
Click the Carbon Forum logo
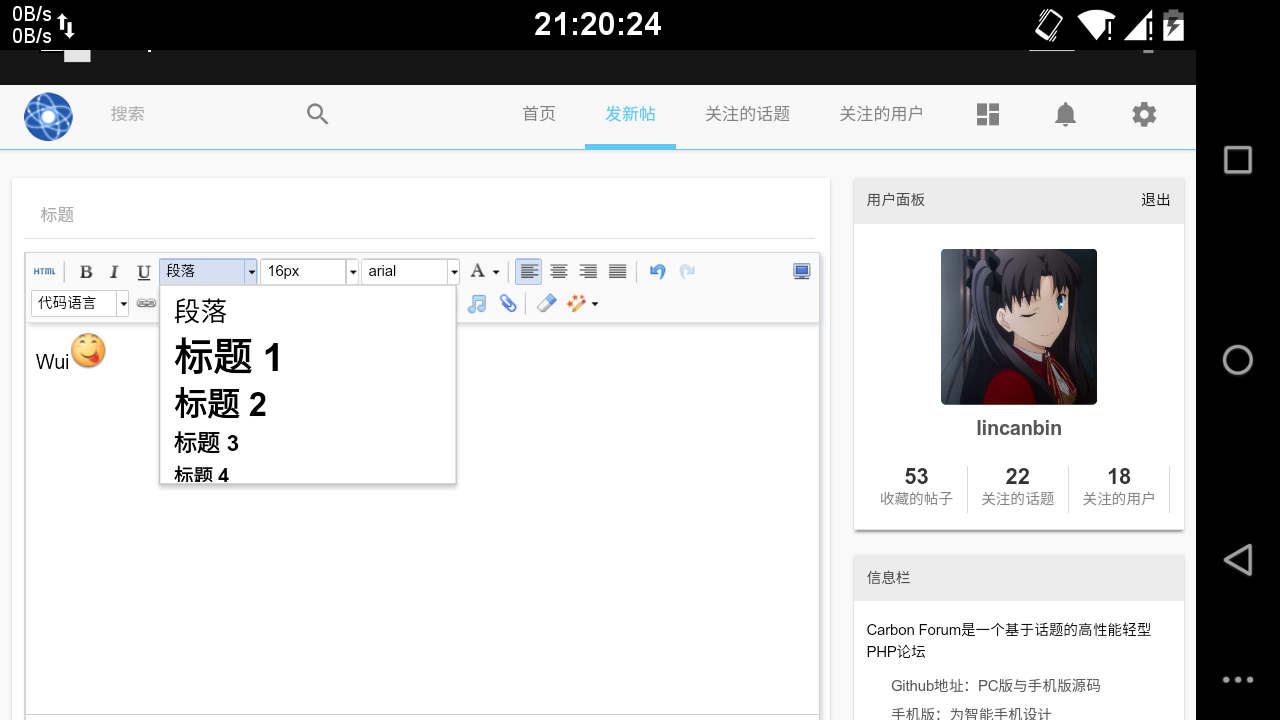click(48, 116)
